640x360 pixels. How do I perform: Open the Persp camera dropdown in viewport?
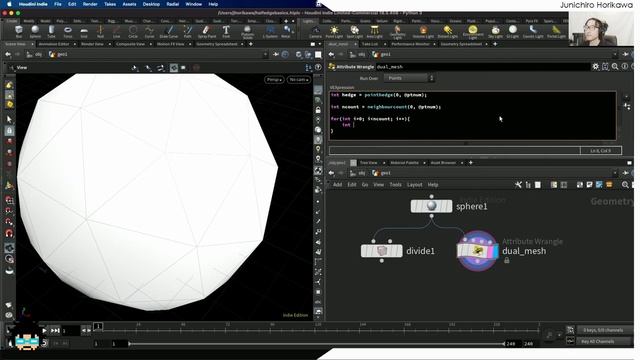274,80
